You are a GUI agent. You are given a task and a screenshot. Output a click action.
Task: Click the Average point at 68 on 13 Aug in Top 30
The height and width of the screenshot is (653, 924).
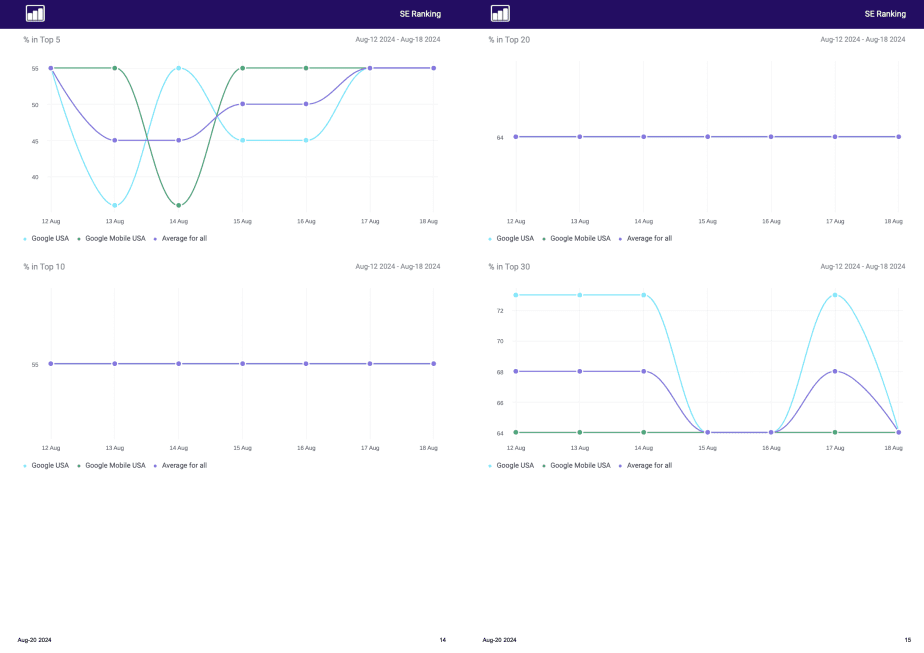pyautogui.click(x=580, y=371)
